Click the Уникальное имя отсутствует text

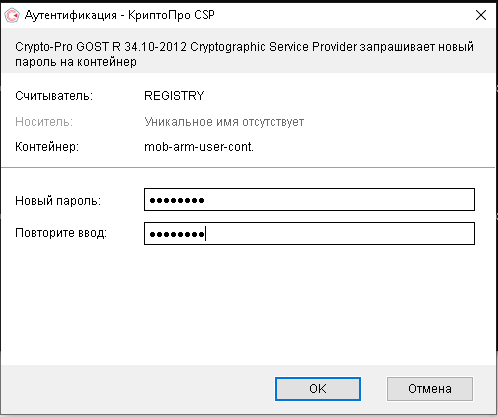click(224, 122)
